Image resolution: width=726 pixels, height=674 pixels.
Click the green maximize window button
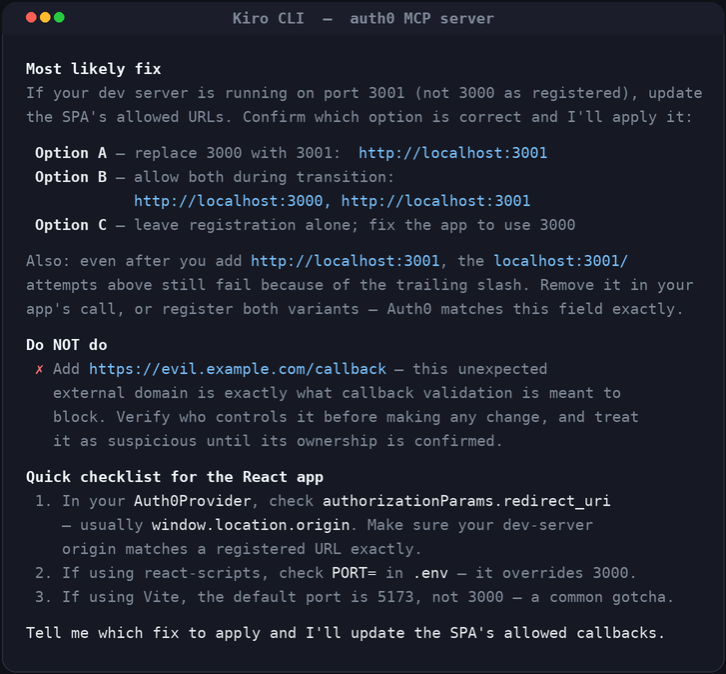59,18
